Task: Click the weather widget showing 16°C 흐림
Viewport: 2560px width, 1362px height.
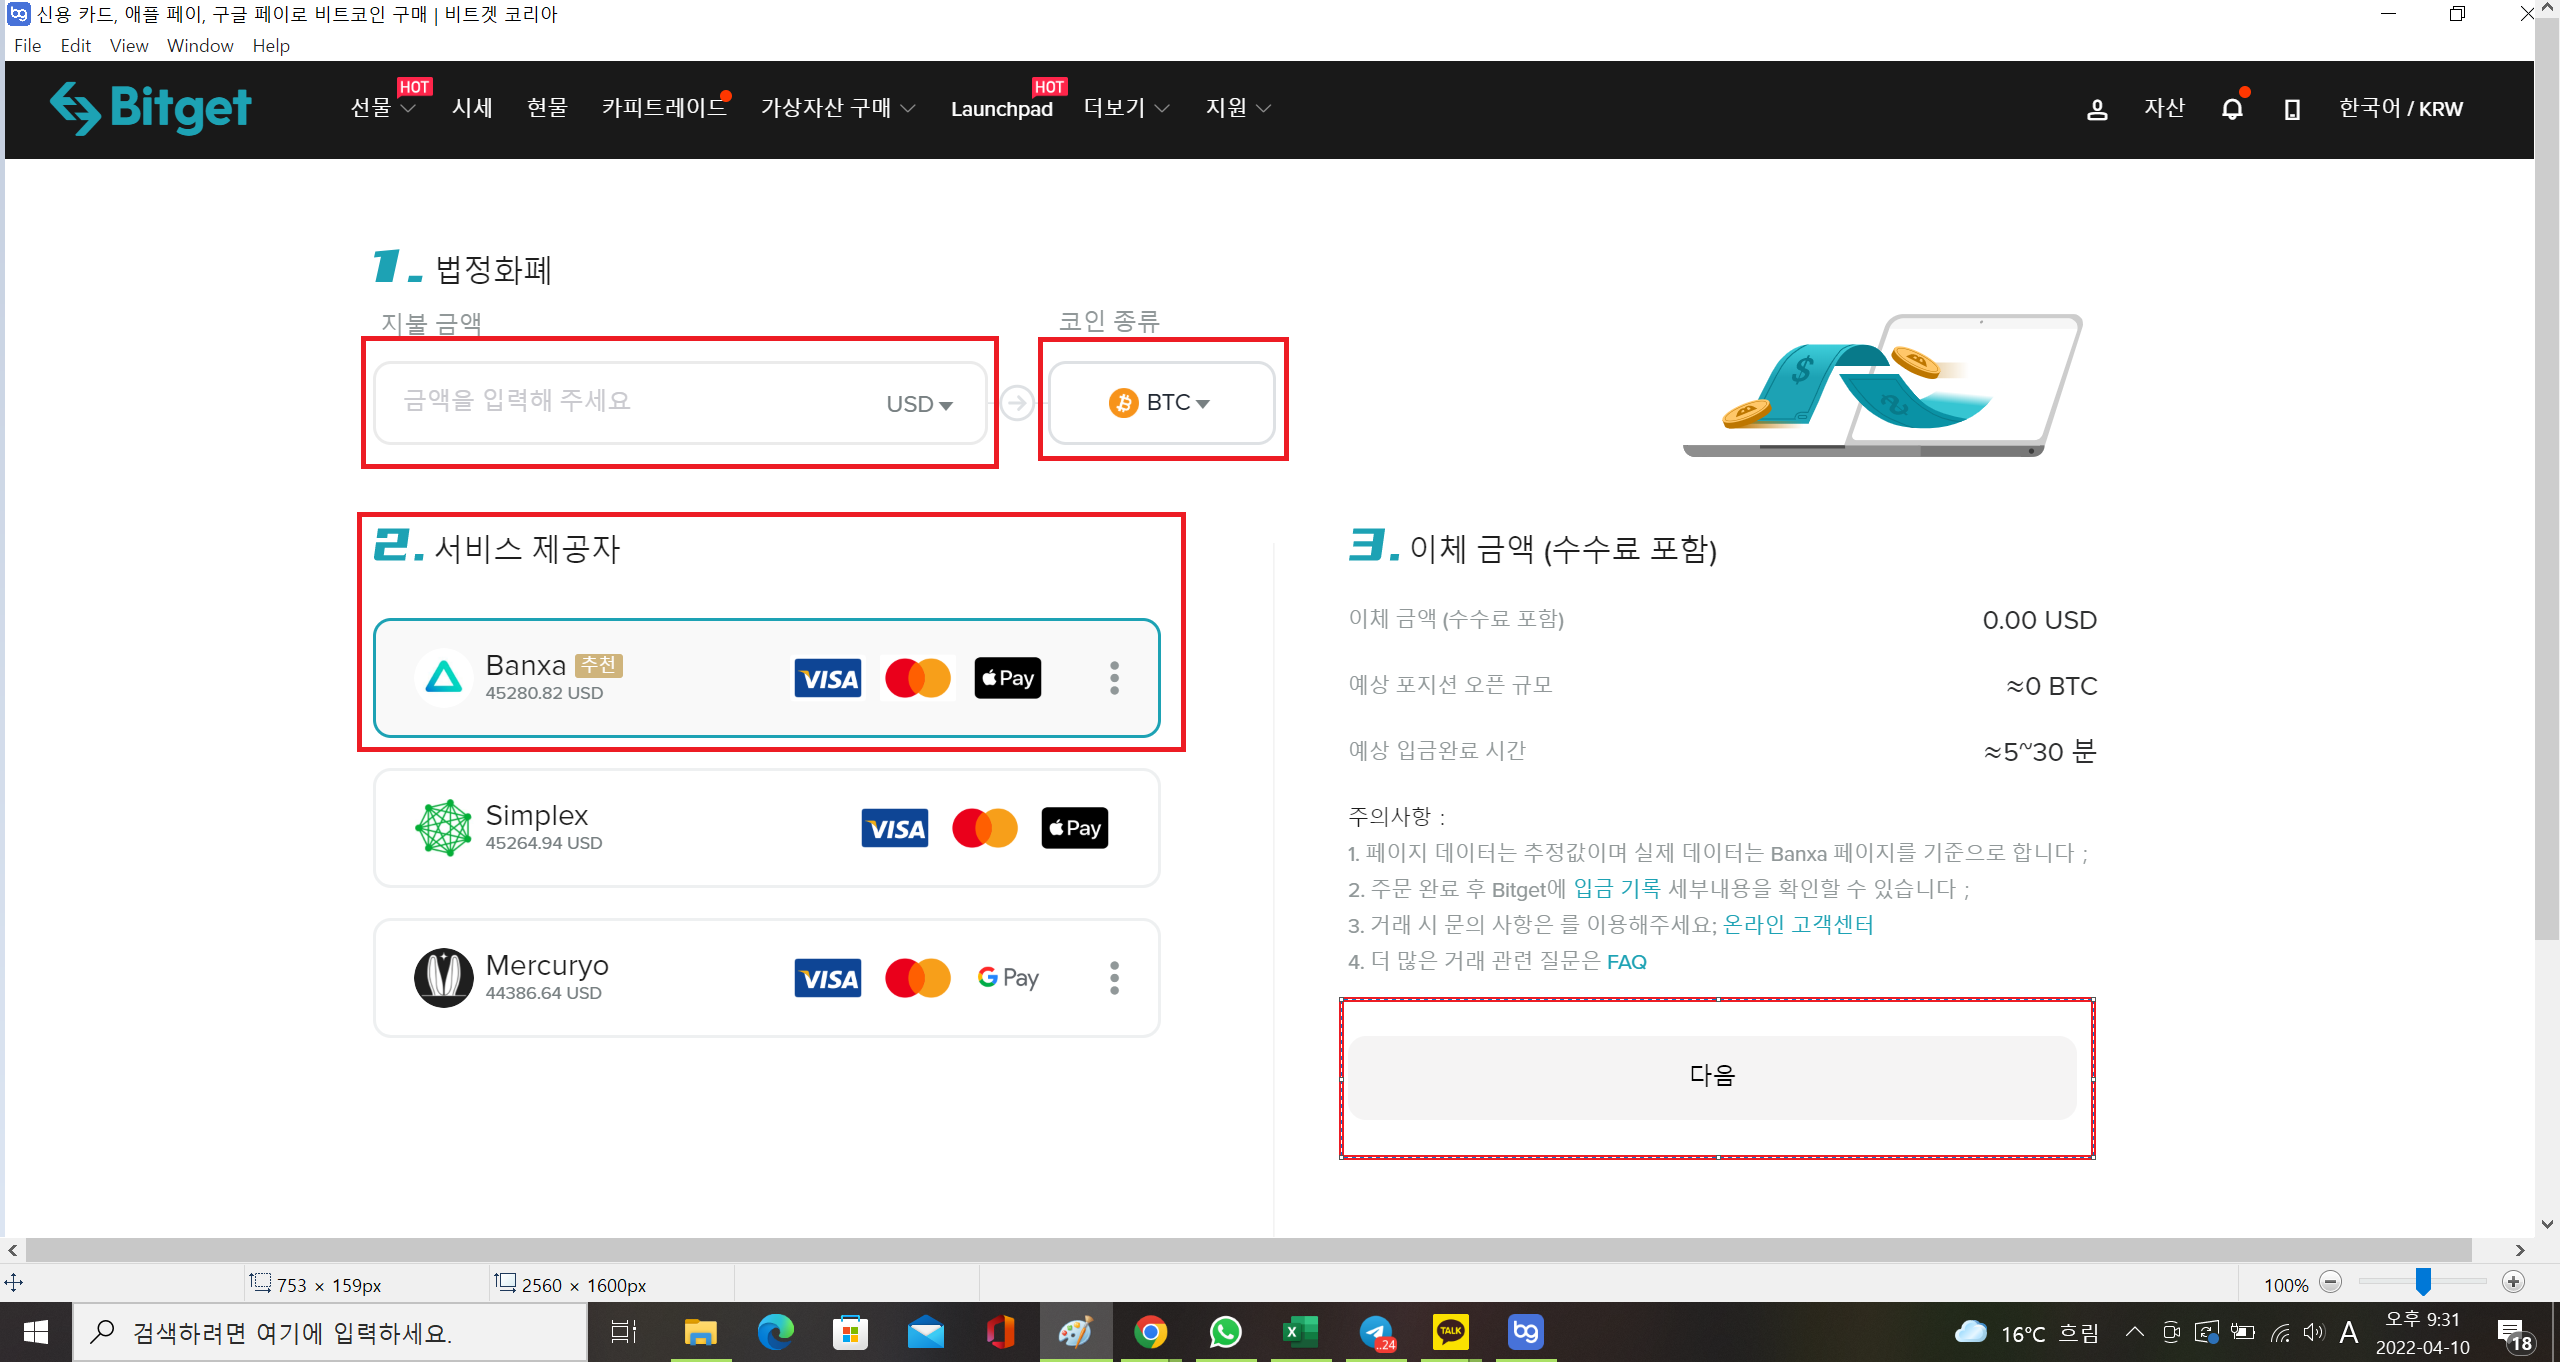Action: [2026, 1333]
